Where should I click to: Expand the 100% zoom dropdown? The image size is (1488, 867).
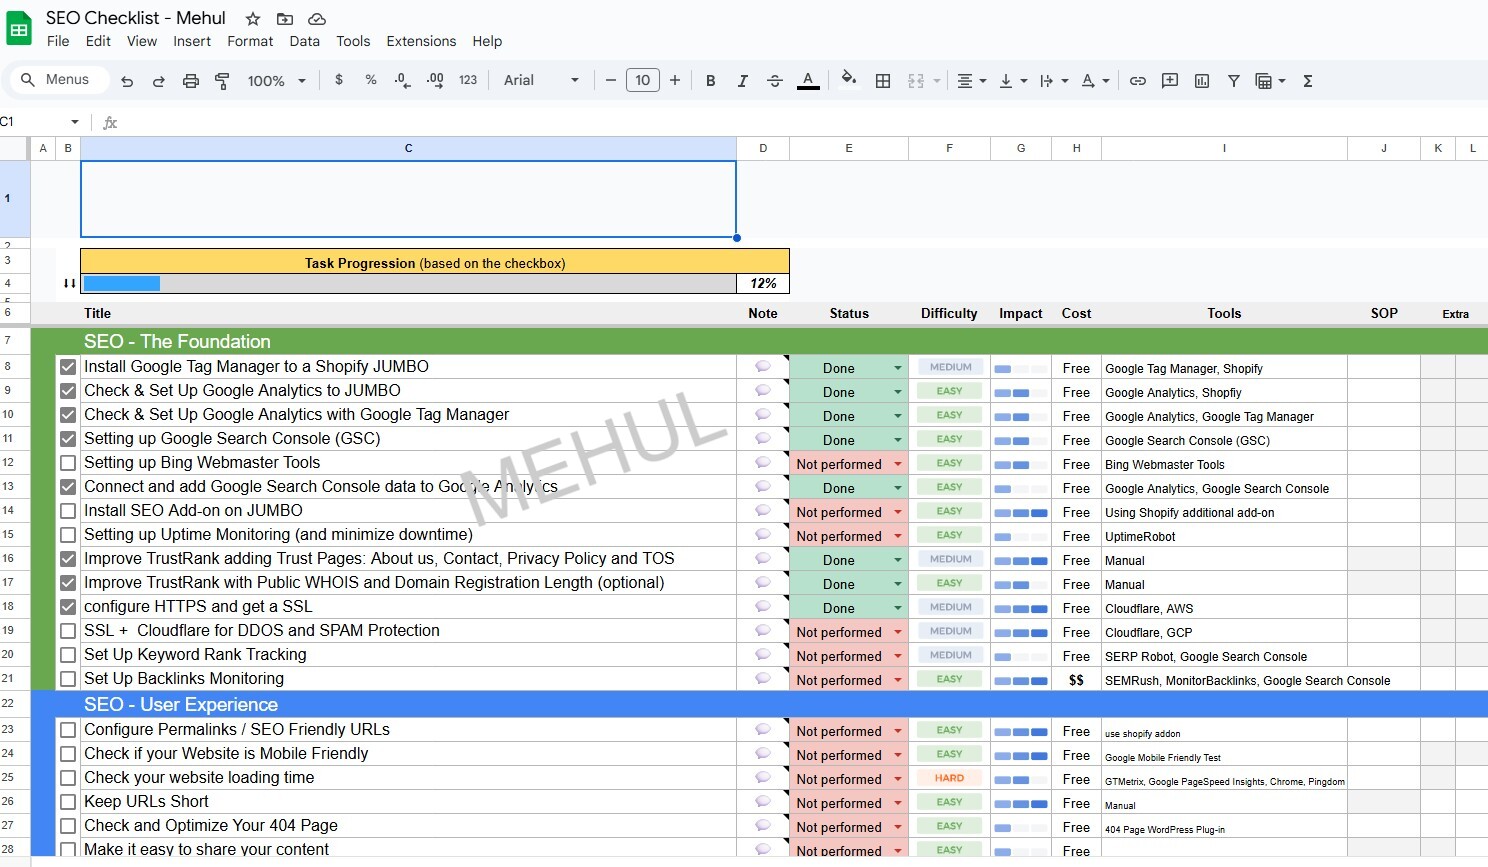coord(276,80)
